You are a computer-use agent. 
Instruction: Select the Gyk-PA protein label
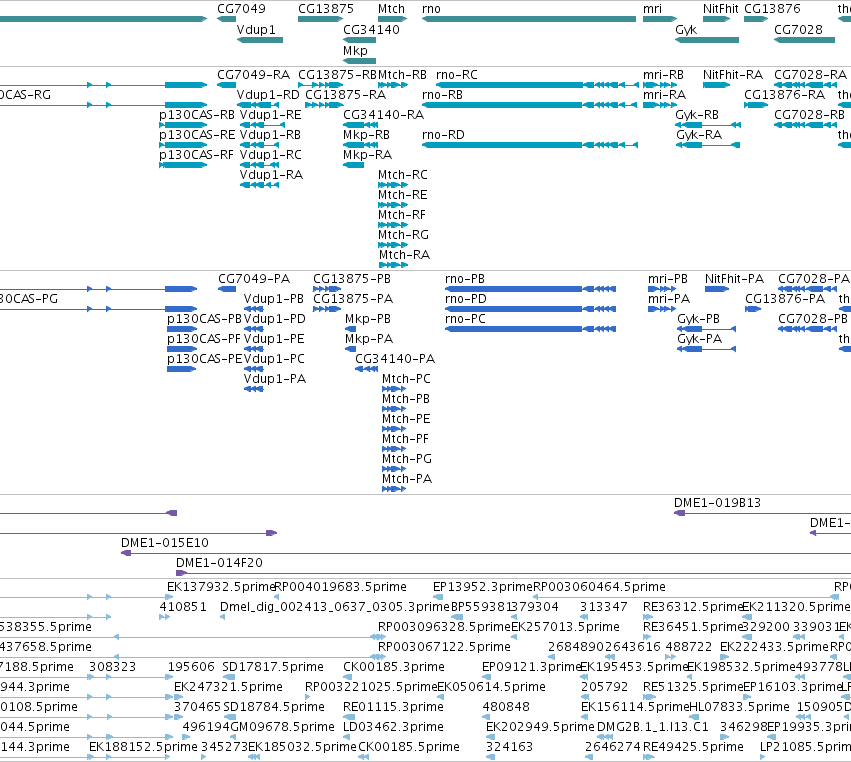(700, 339)
